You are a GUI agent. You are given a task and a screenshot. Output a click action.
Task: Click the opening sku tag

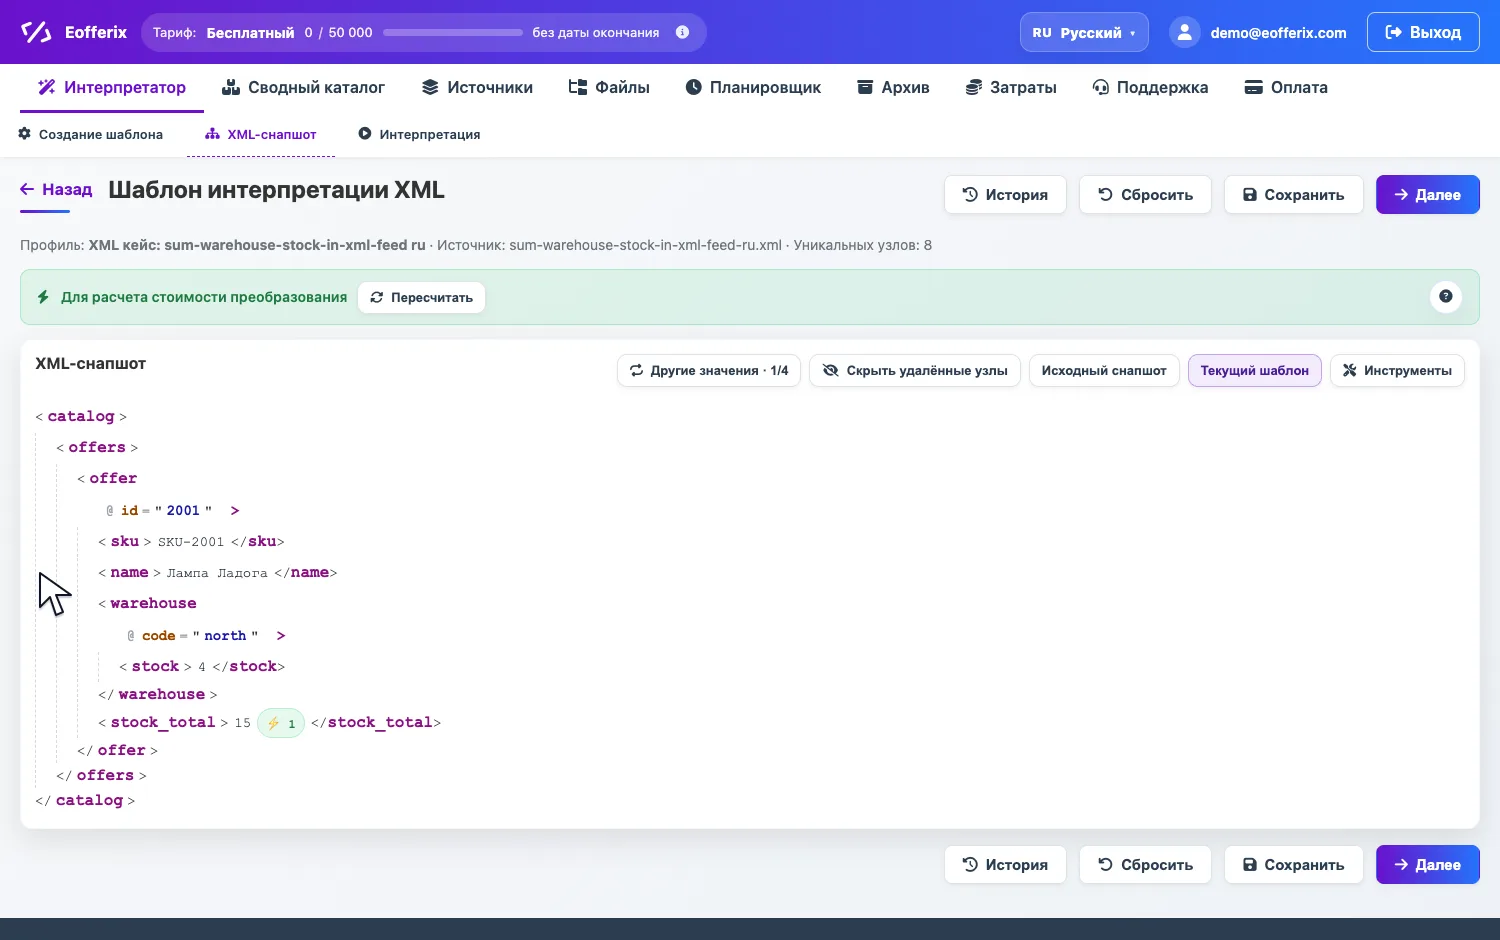pos(125,541)
